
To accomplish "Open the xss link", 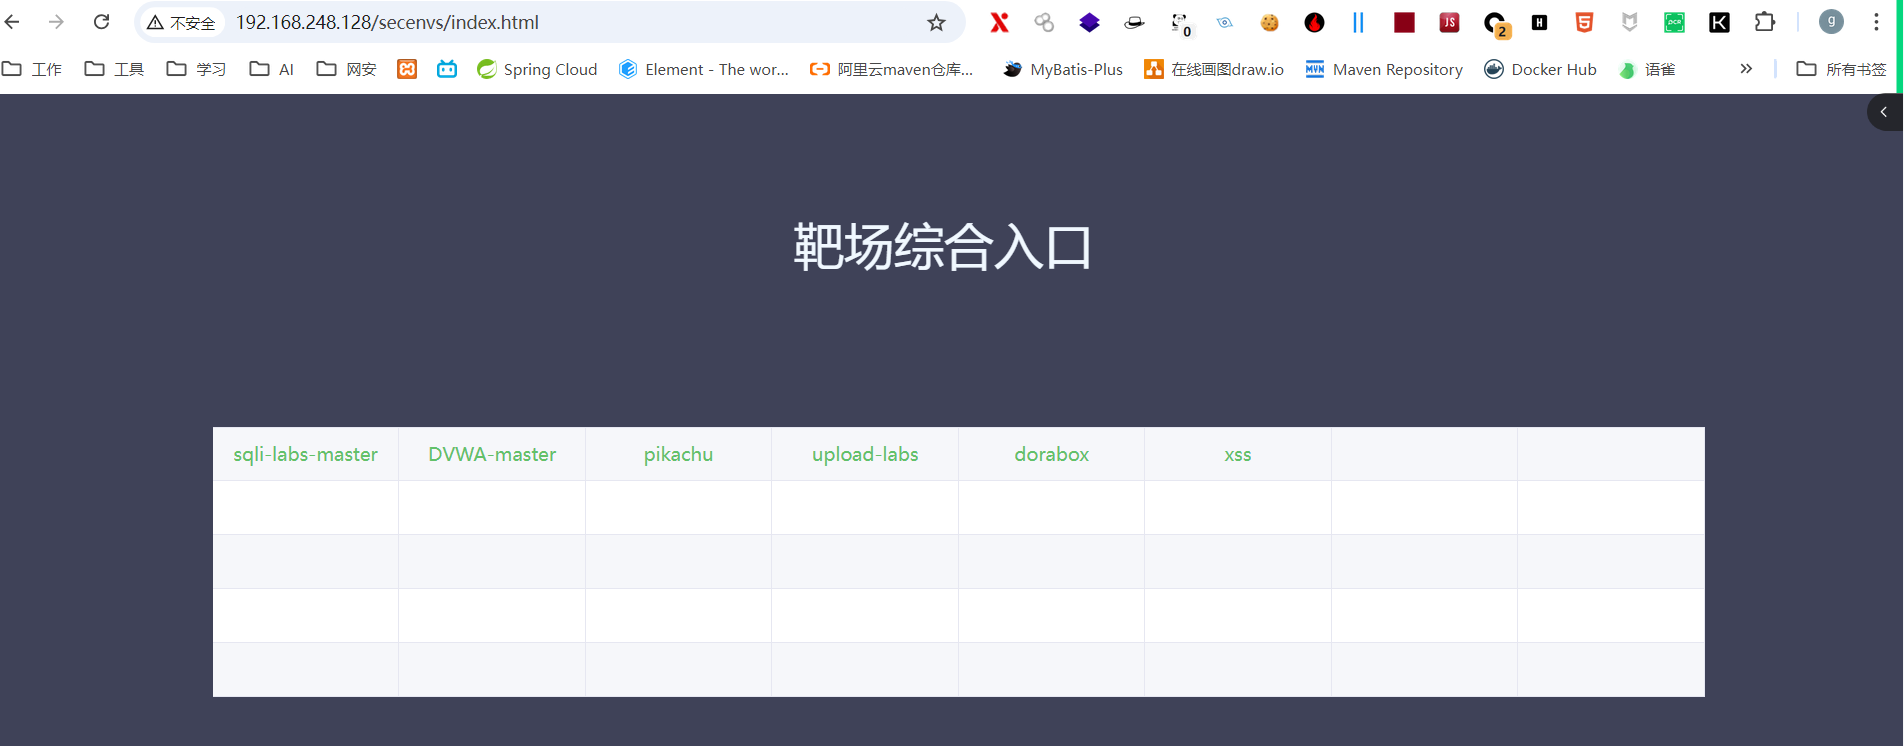I will [1238, 454].
